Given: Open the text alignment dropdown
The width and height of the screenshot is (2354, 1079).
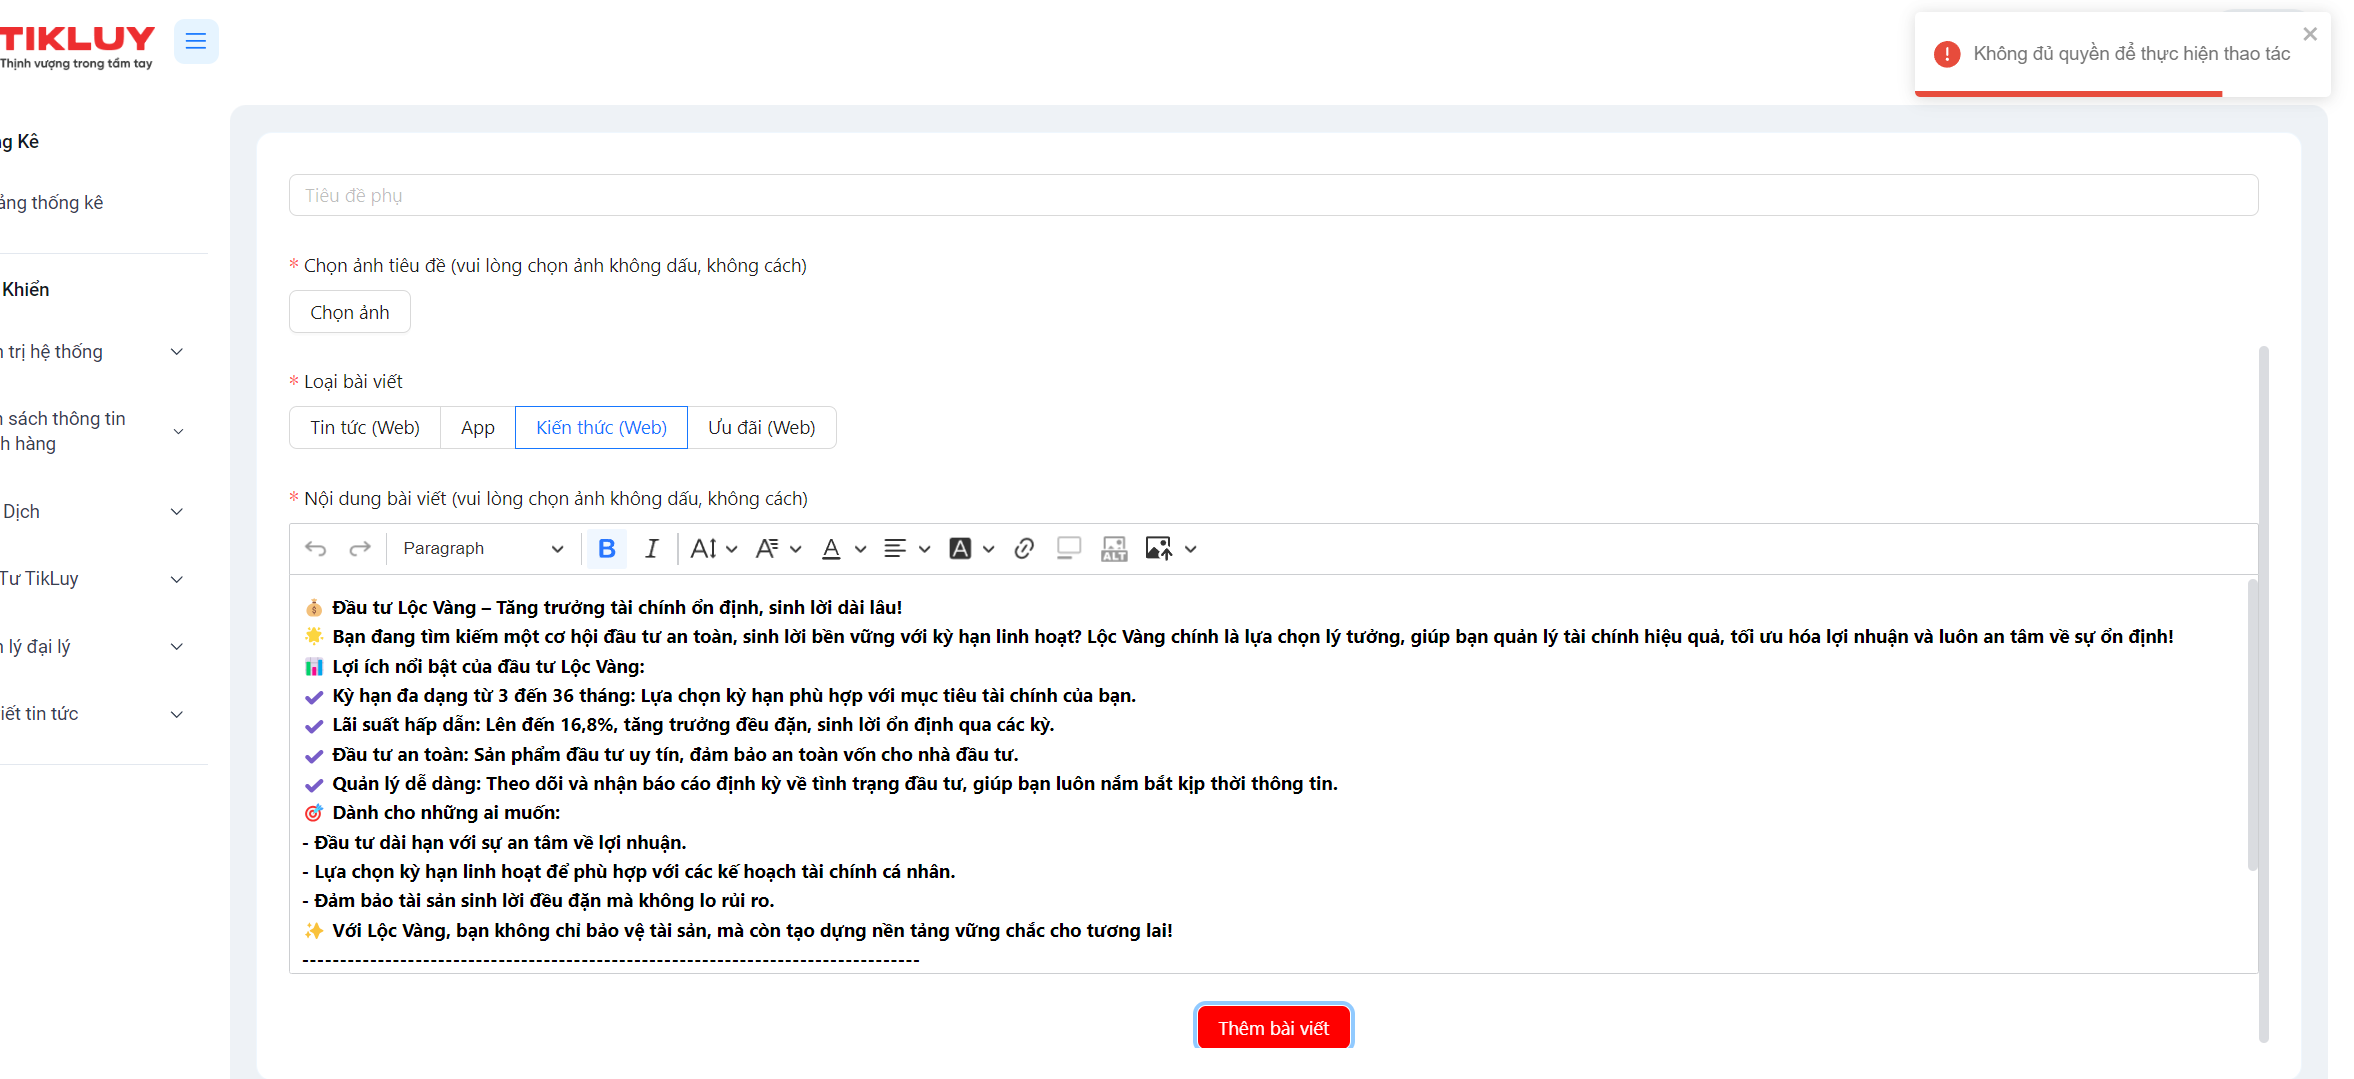Looking at the screenshot, I should coord(906,549).
